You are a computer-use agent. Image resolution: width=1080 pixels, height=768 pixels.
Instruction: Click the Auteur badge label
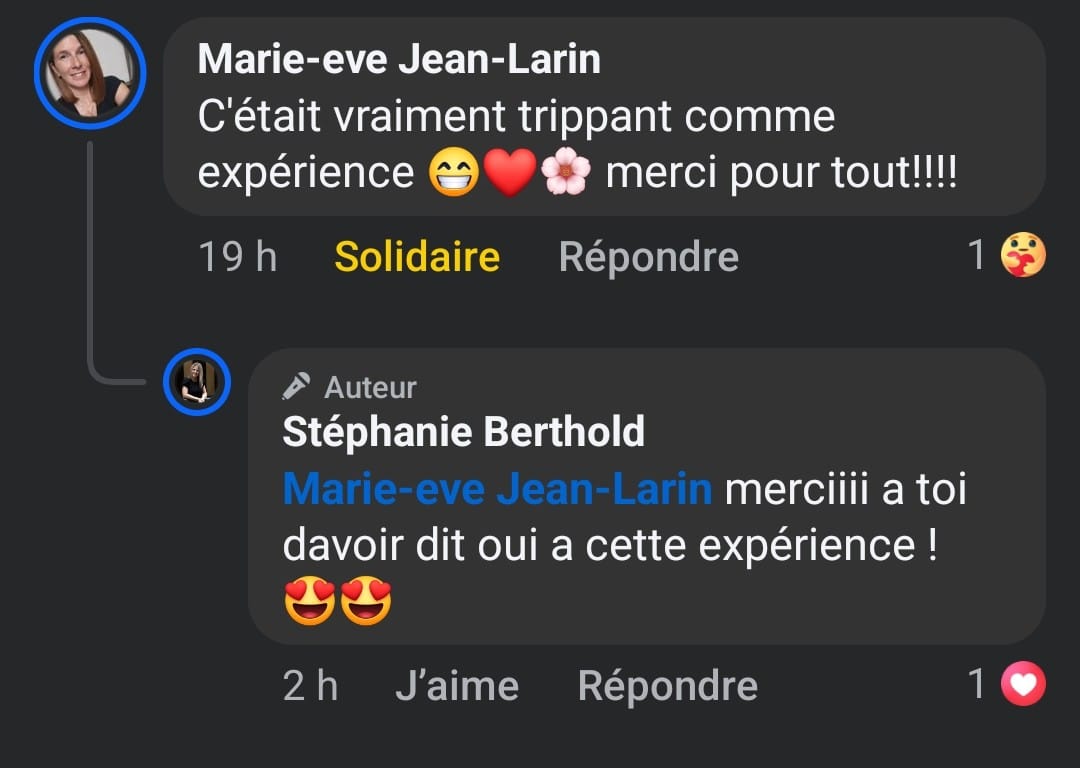(x=370, y=387)
